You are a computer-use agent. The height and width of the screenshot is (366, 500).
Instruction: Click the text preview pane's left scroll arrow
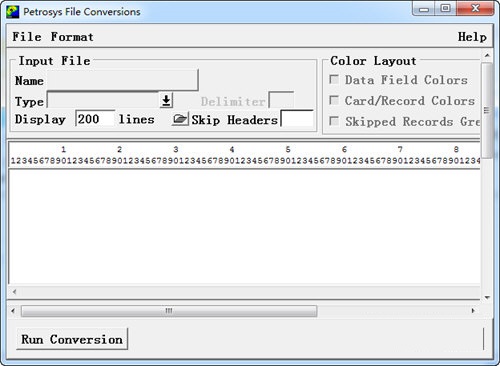[14, 292]
